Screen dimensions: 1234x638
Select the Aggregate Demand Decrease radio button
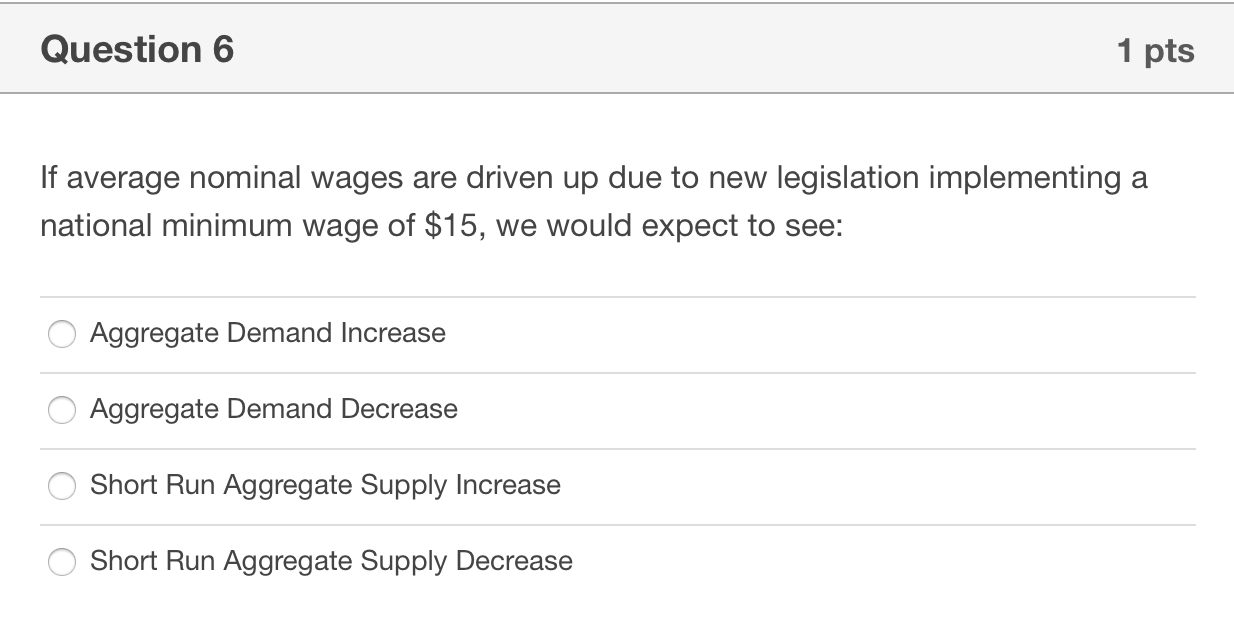[62, 410]
